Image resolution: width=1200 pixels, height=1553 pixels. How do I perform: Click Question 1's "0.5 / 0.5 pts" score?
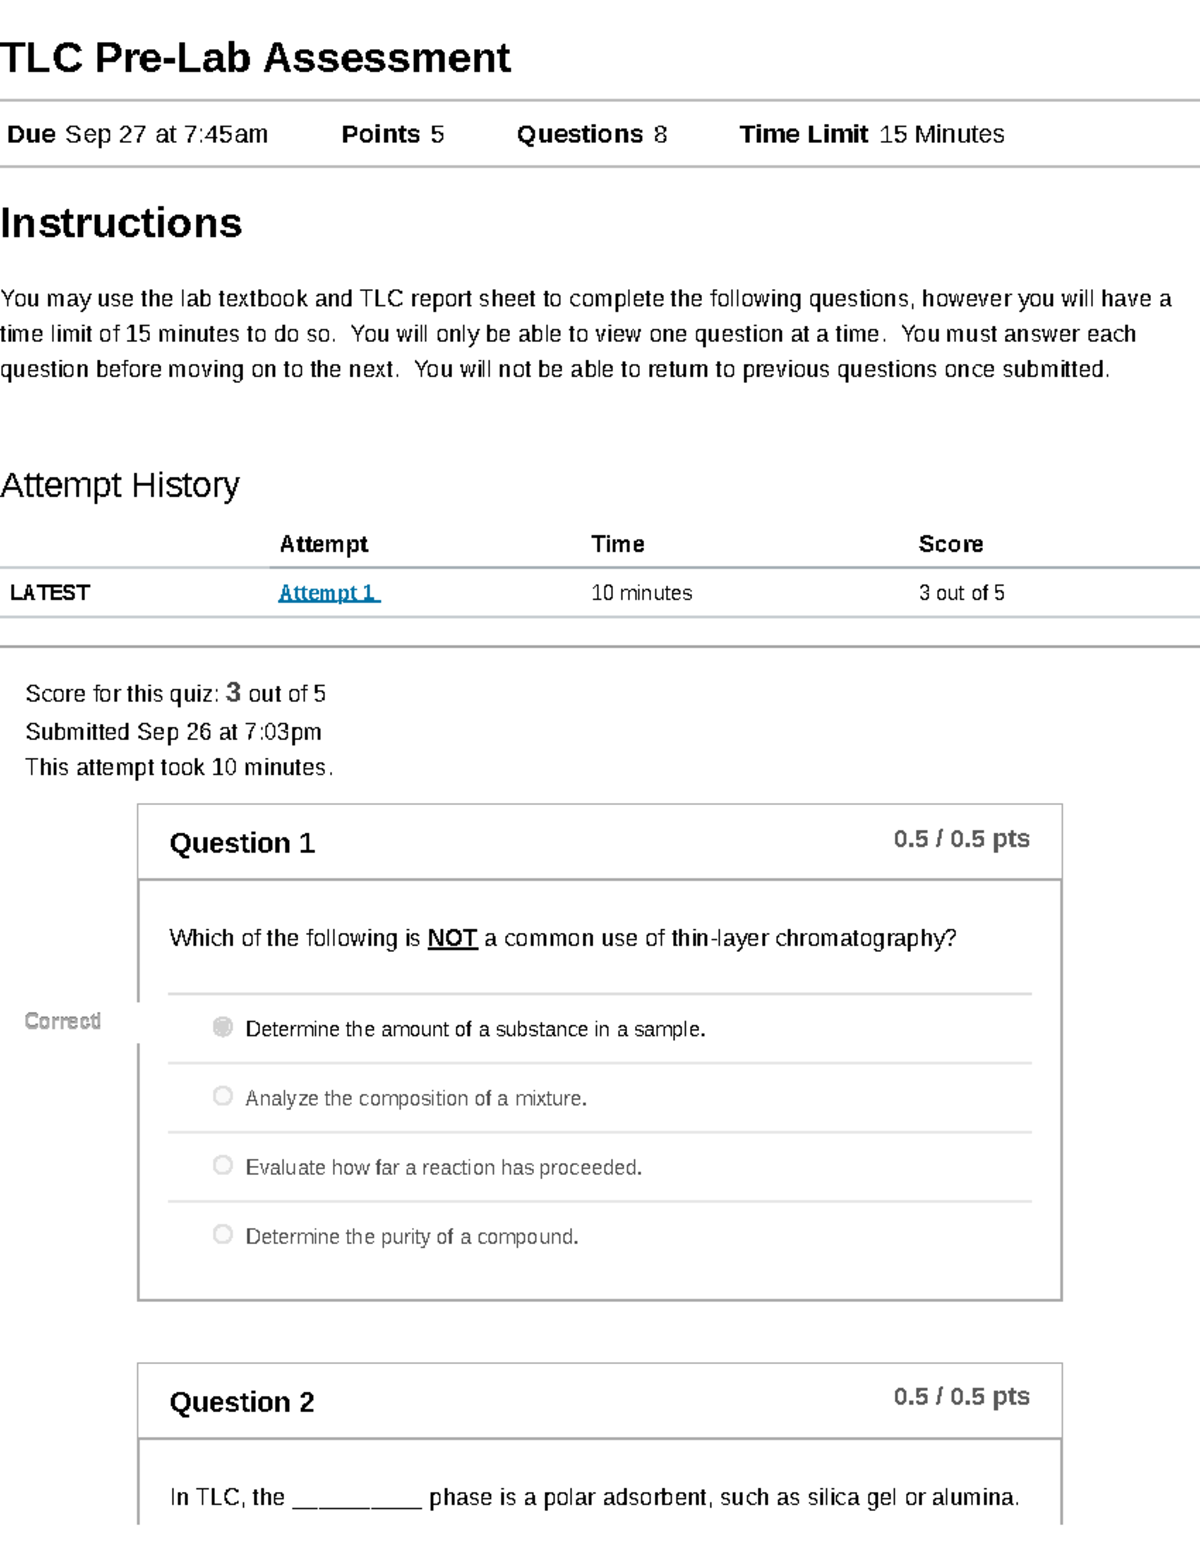(961, 839)
